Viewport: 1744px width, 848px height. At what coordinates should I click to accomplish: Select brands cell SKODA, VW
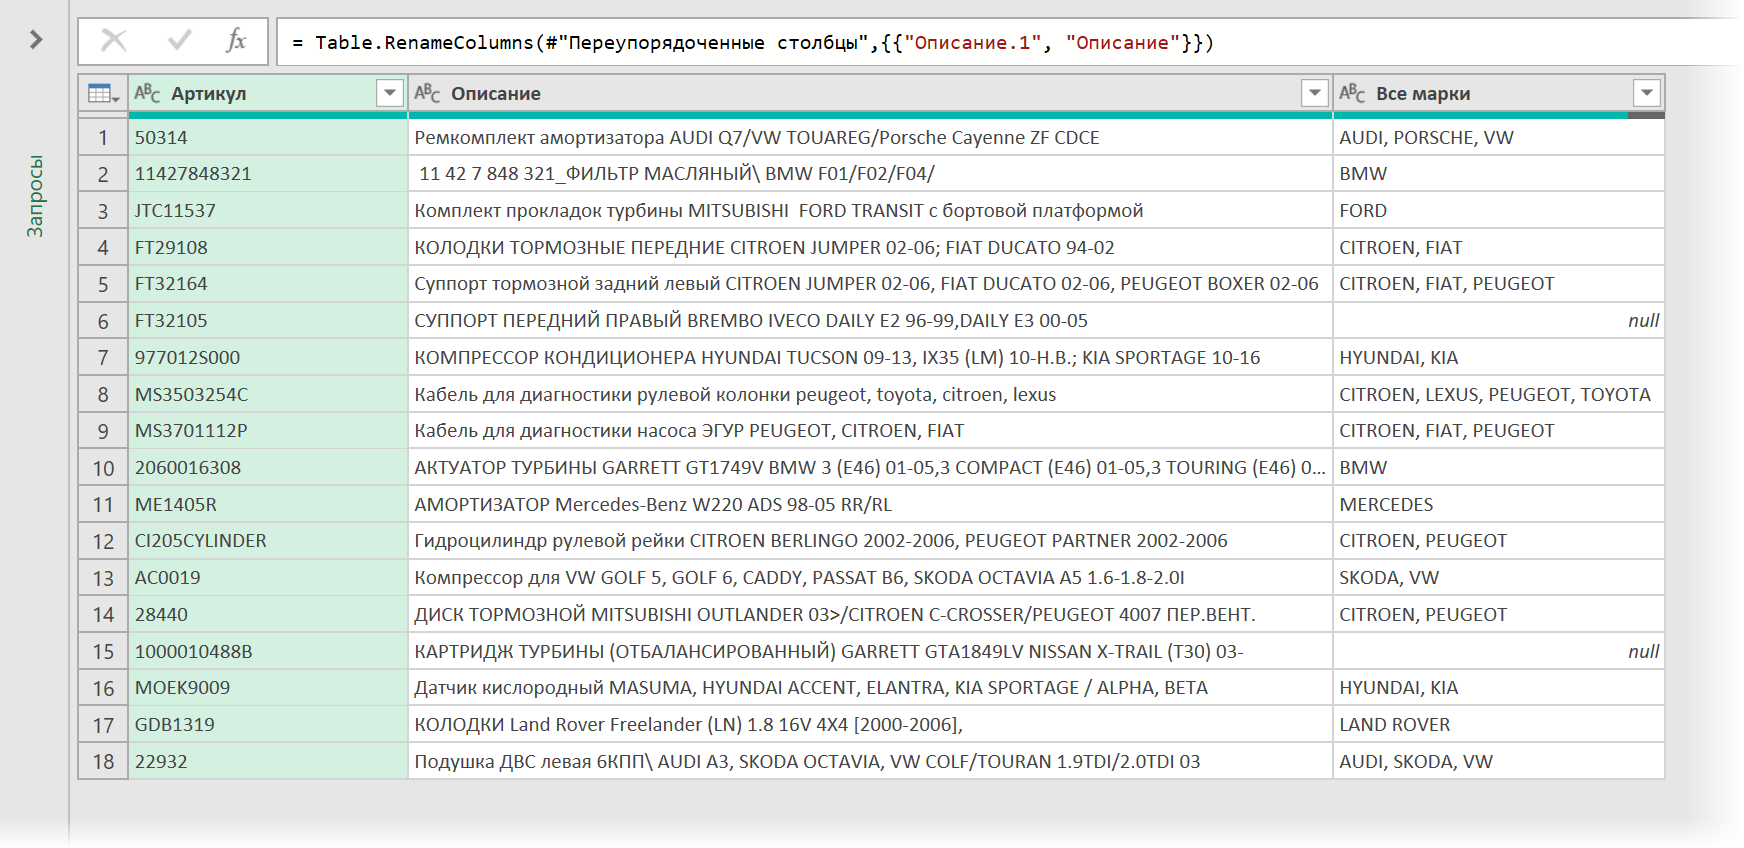[x=1499, y=578]
